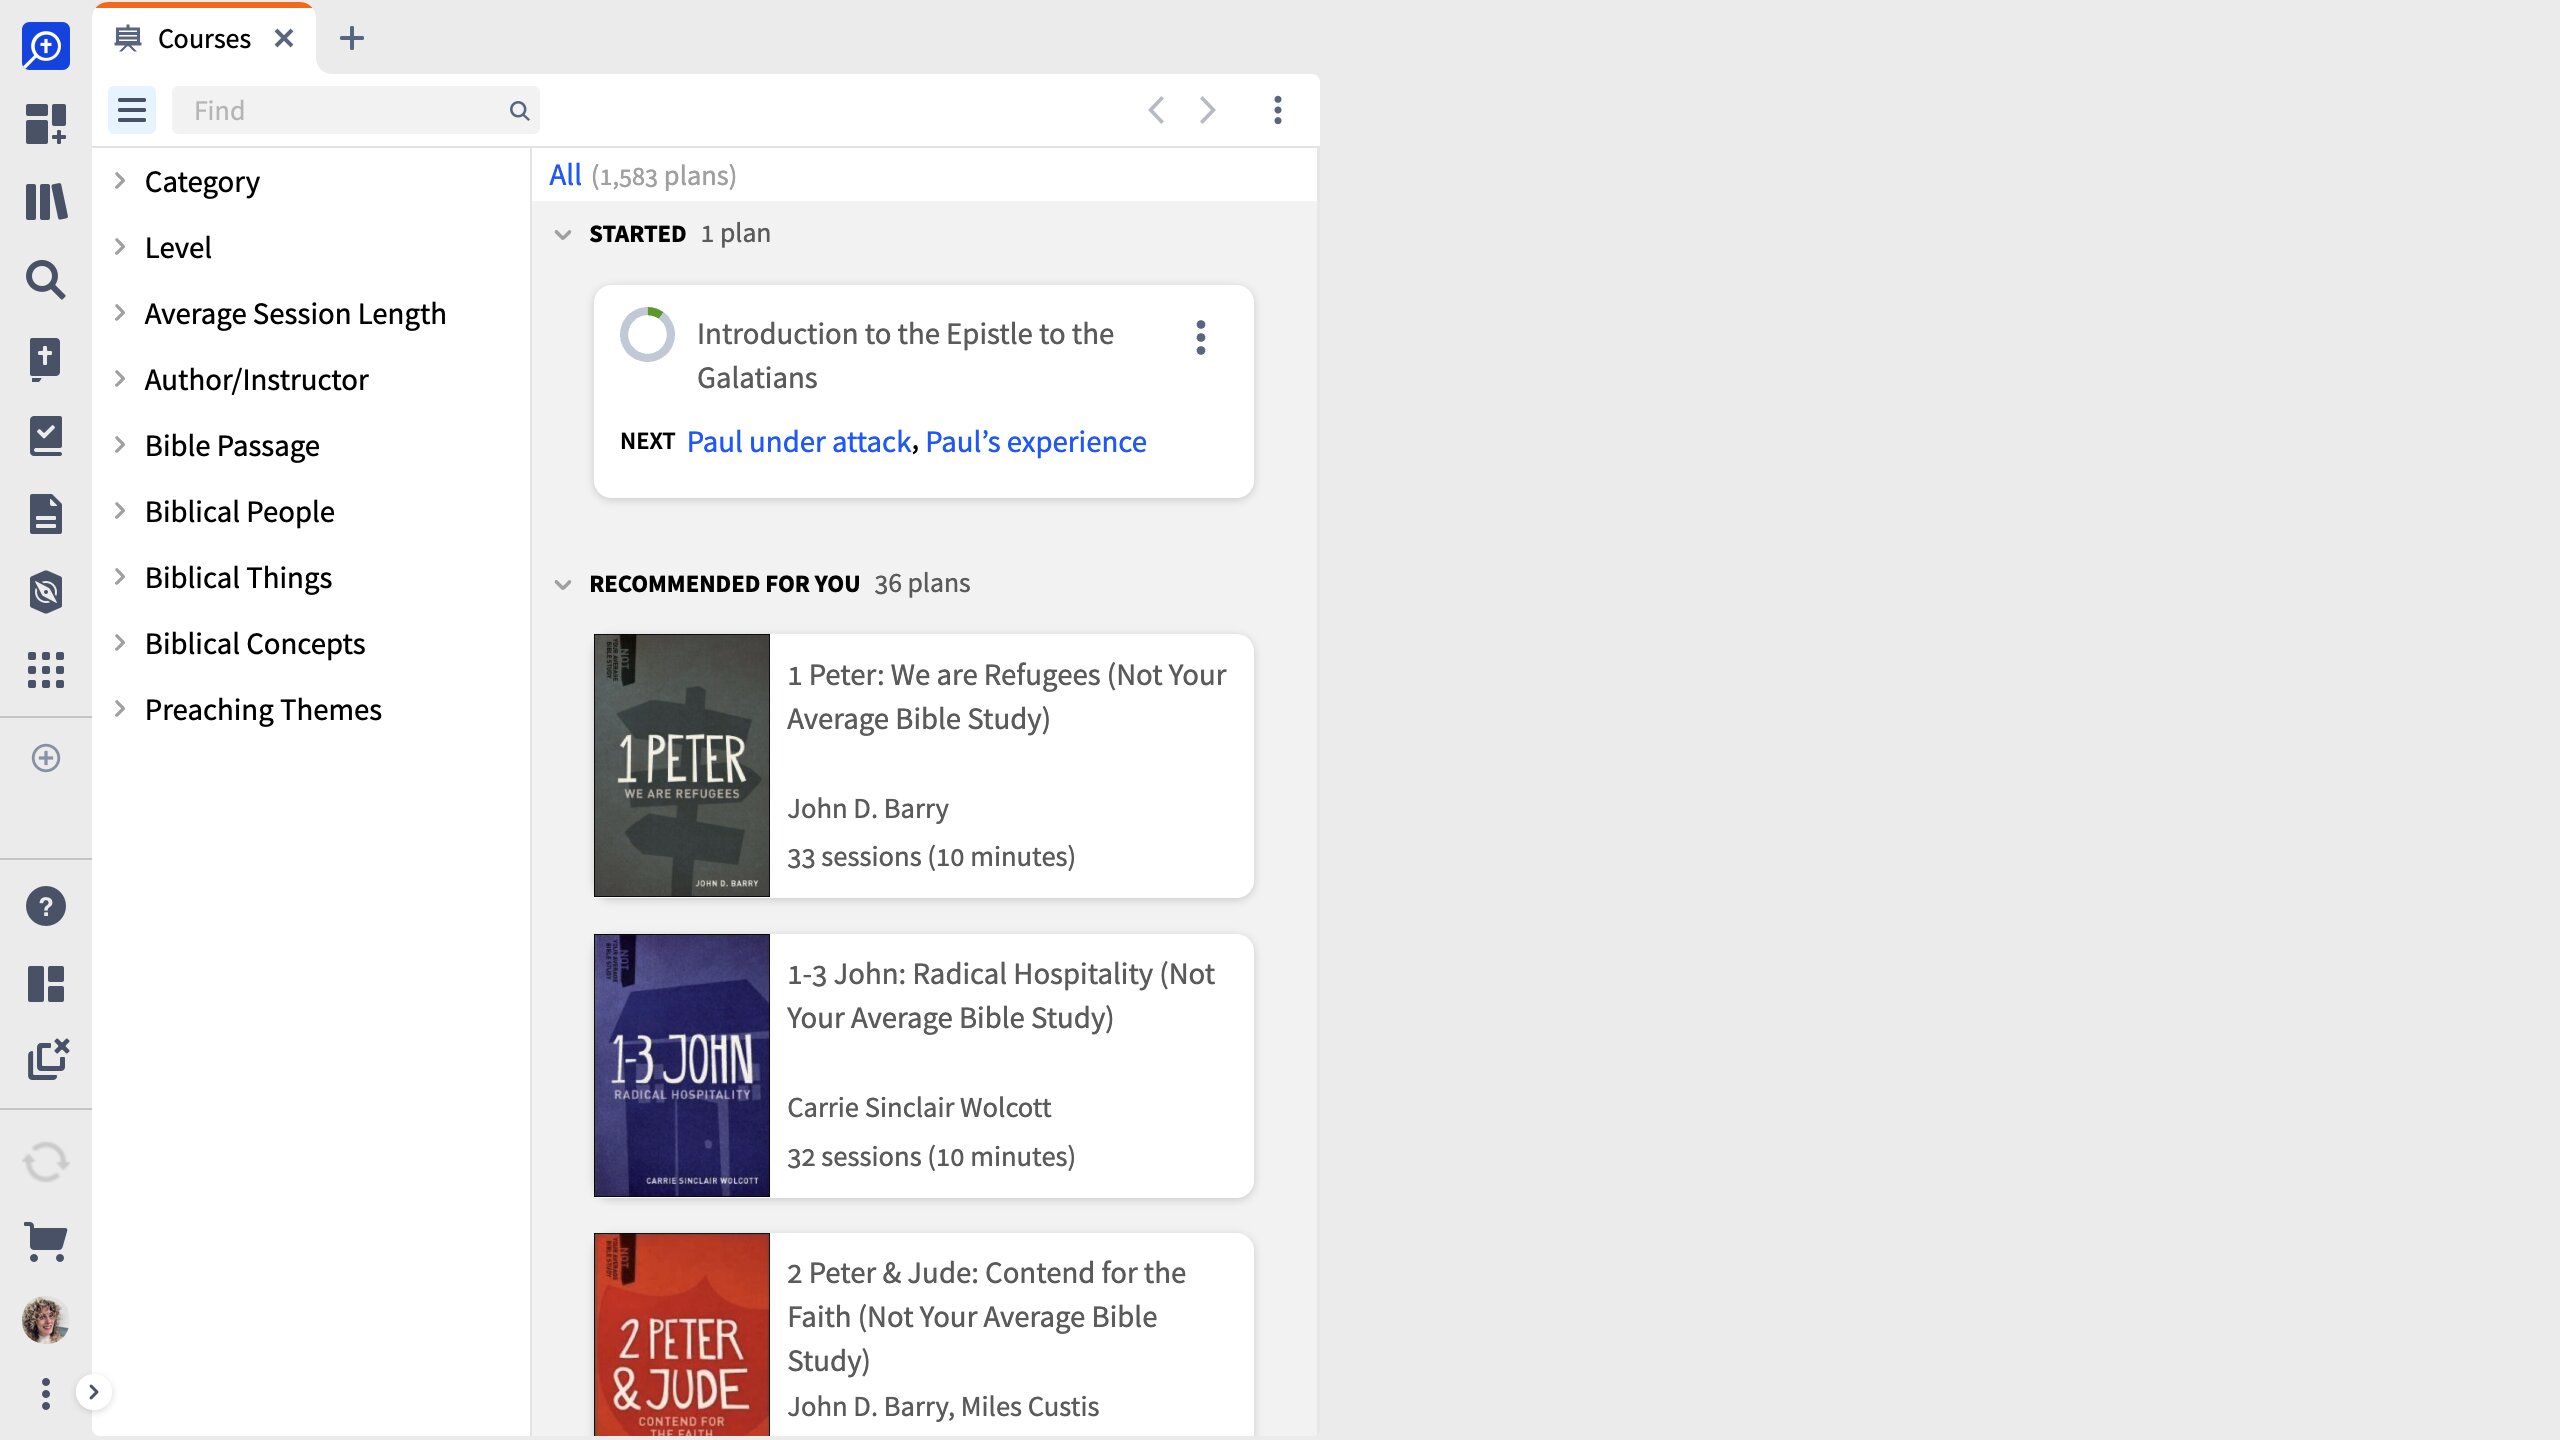This screenshot has height=1440, width=2560.
Task: Click the Carrie Sinclair Wolcott author text
Action: coord(919,1107)
